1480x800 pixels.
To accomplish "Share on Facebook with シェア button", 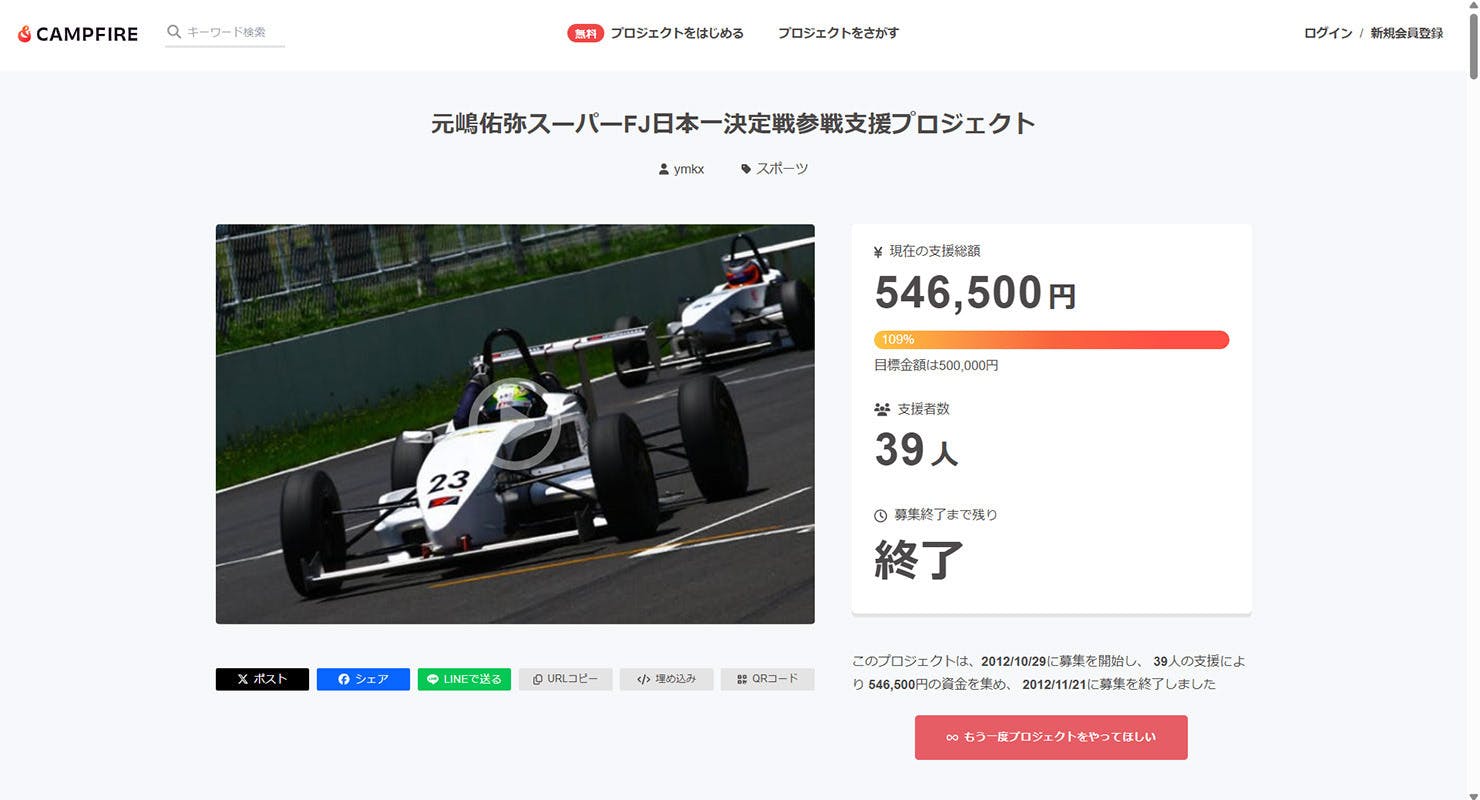I will pos(363,679).
